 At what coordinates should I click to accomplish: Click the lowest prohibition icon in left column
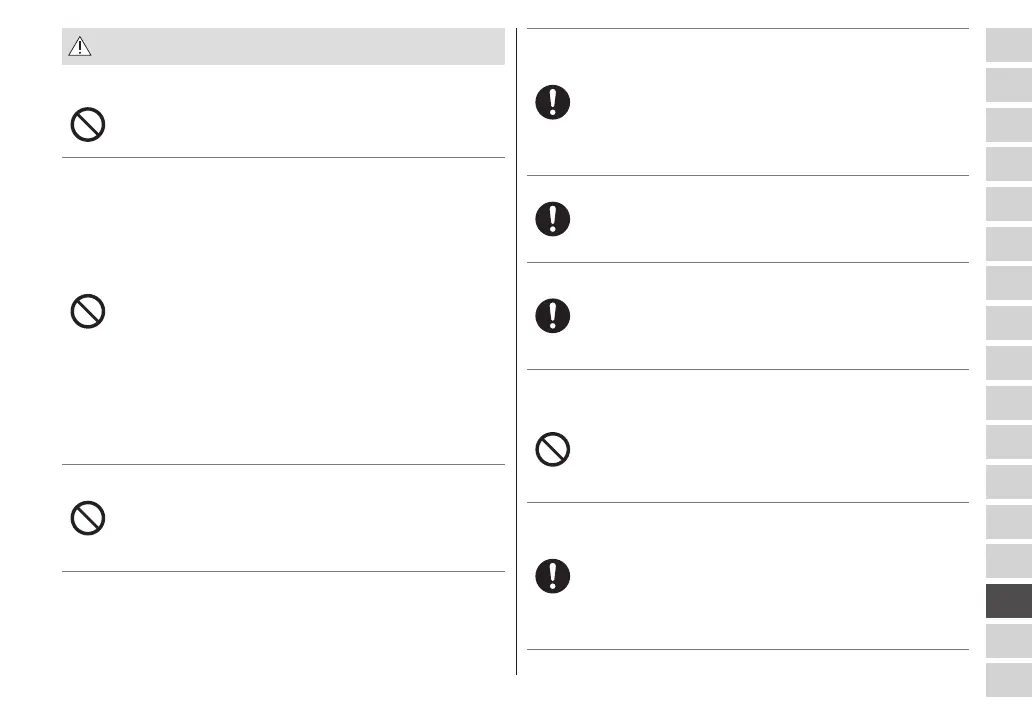coord(88,517)
